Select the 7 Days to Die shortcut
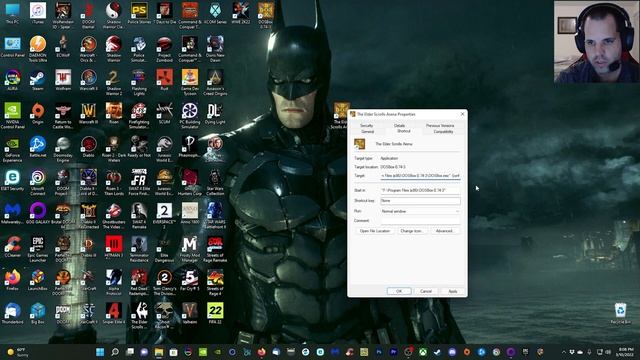The image size is (640, 360). (164, 13)
